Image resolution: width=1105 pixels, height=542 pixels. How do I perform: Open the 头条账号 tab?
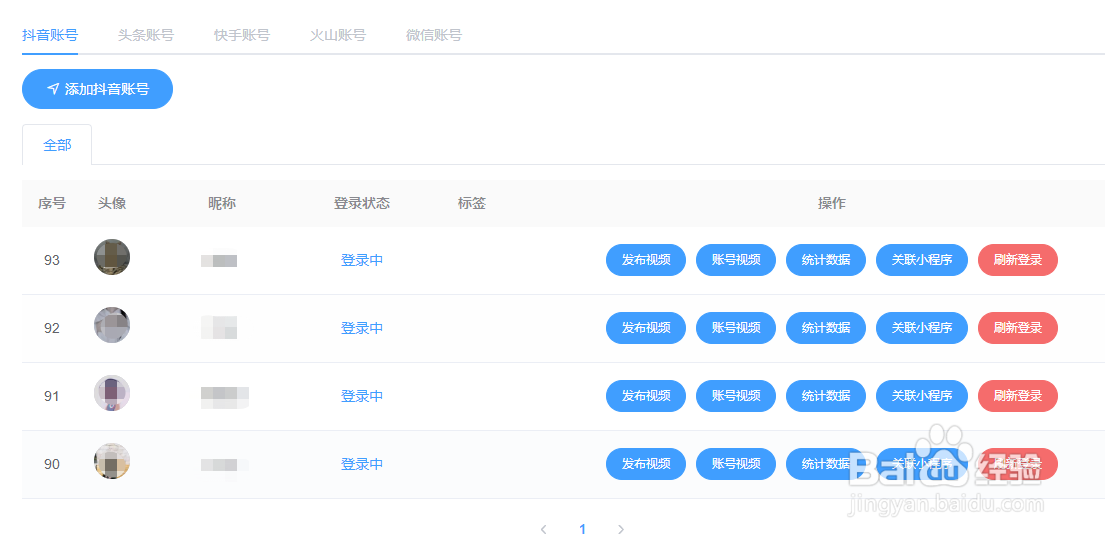point(146,35)
